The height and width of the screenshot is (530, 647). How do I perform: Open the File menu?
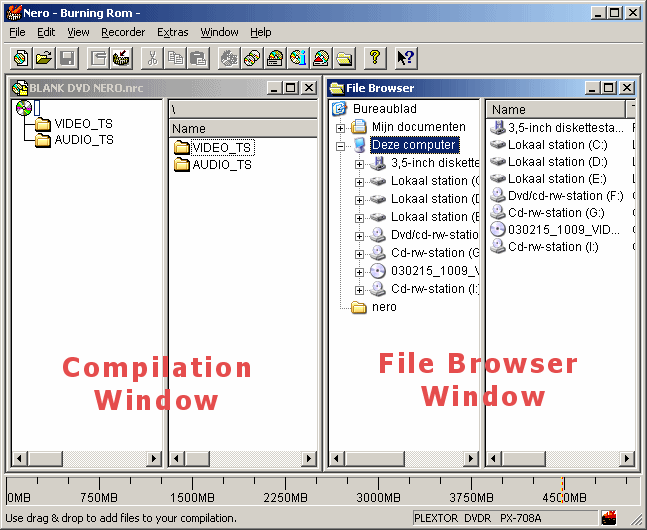[x=17, y=32]
